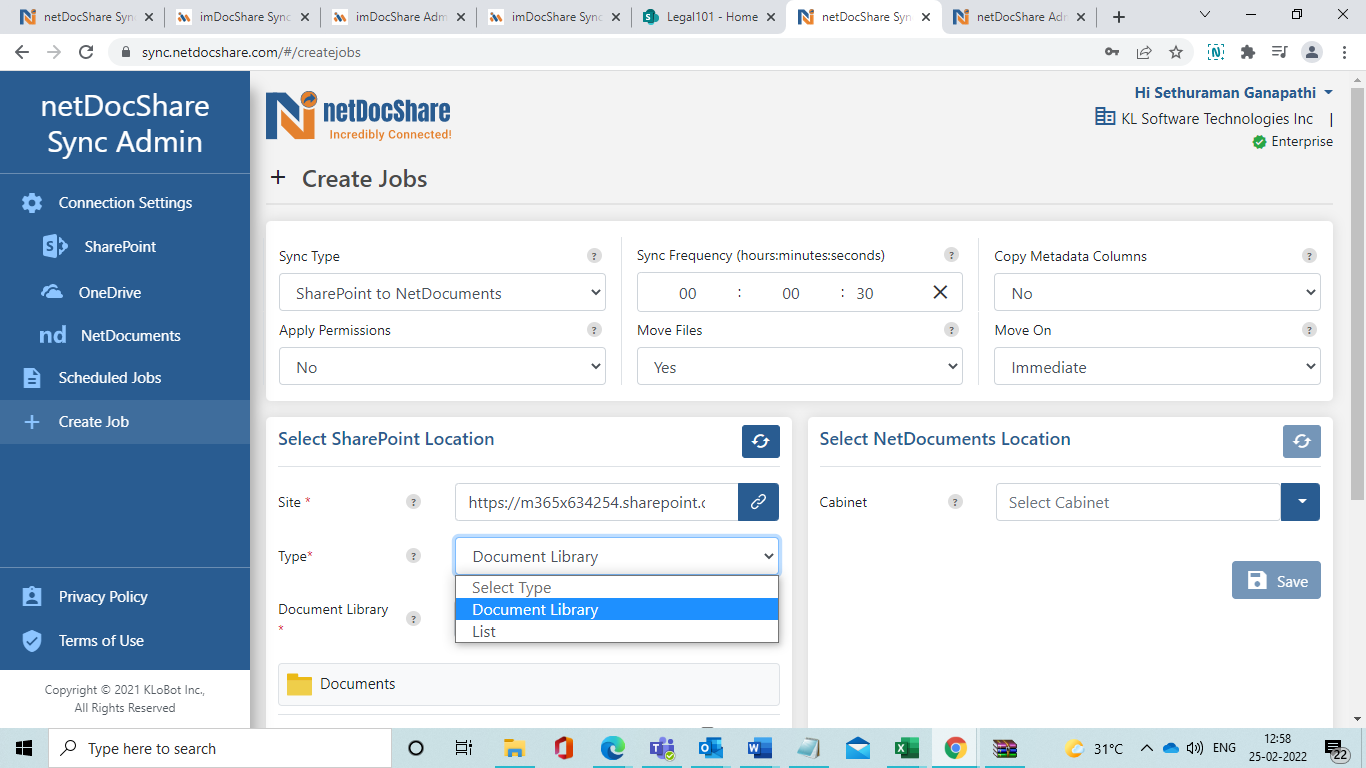
Task: Click the Connection Settings gear icon
Action: point(32,203)
